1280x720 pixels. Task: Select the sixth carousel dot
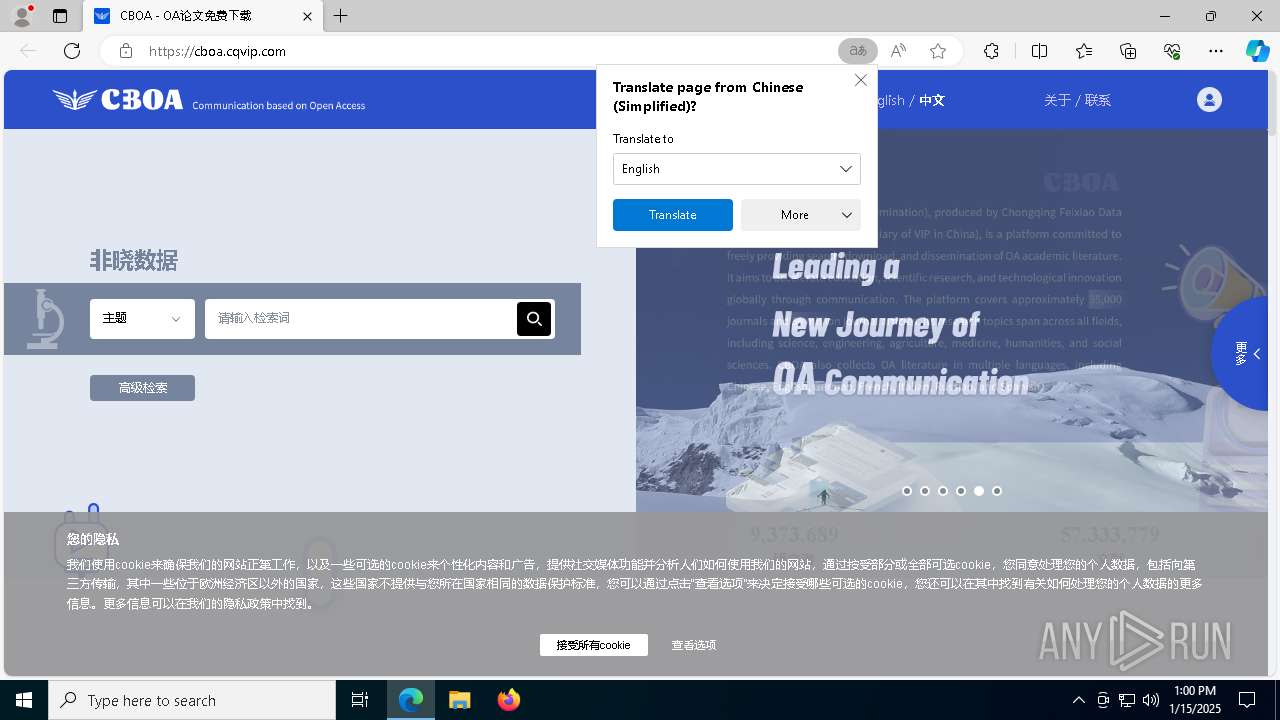997,491
